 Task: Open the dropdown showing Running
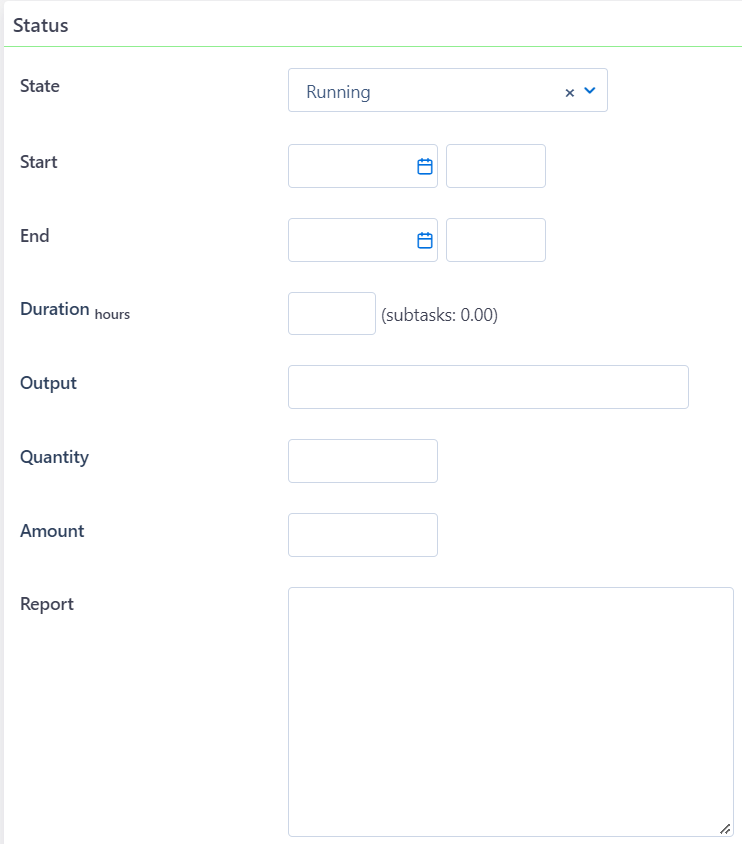click(x=448, y=90)
